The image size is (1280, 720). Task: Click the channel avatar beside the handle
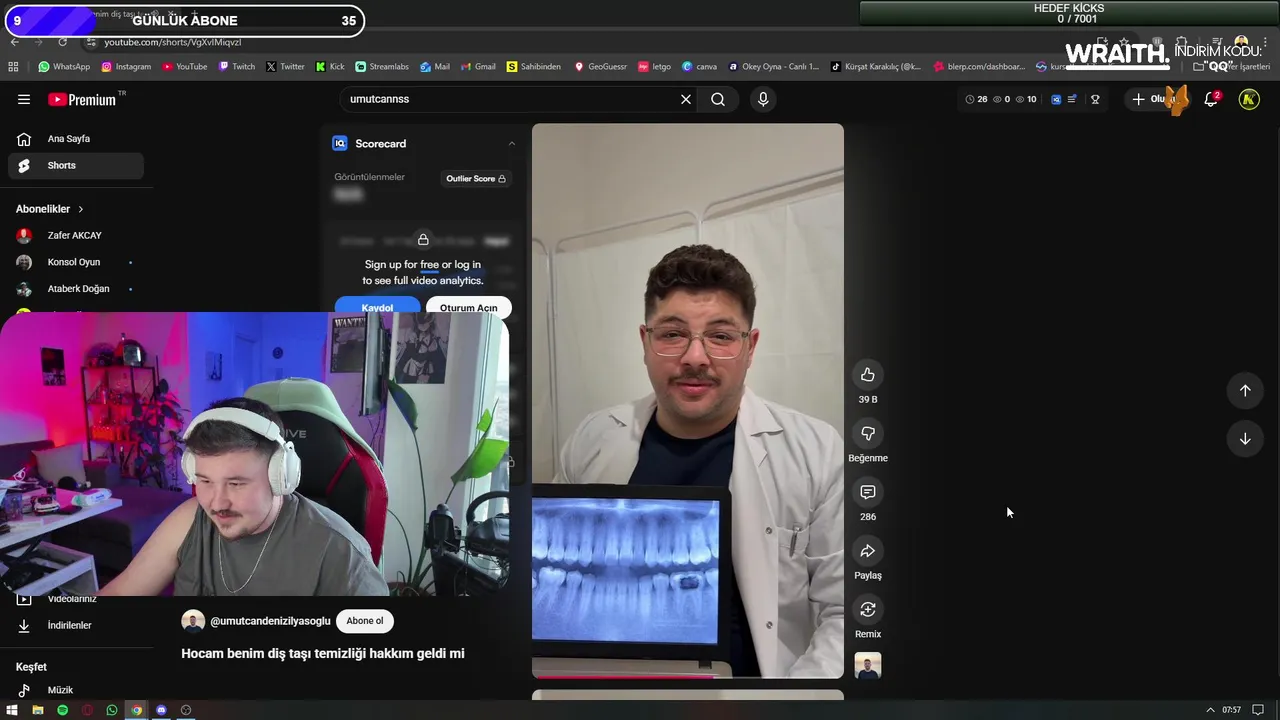coord(193,621)
